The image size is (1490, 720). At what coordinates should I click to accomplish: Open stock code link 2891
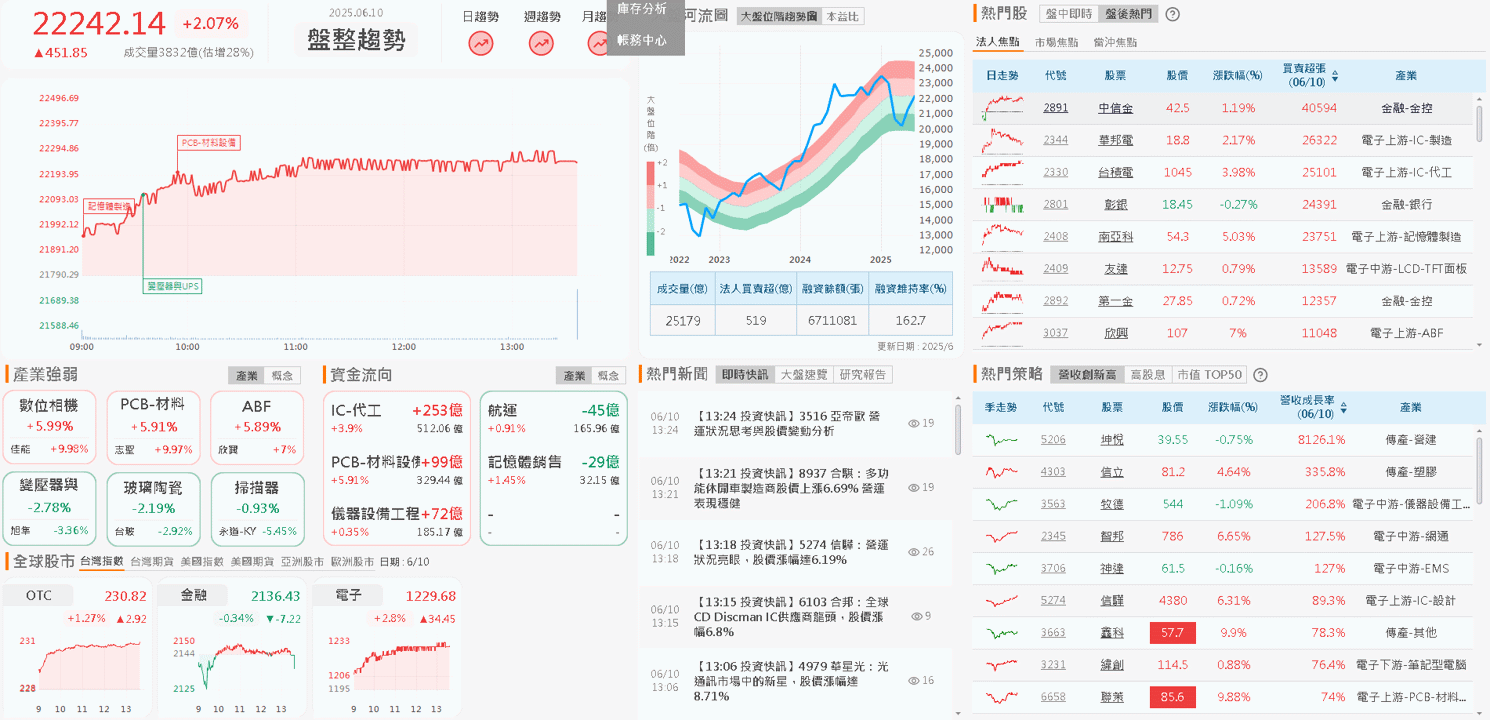[x=1055, y=108]
